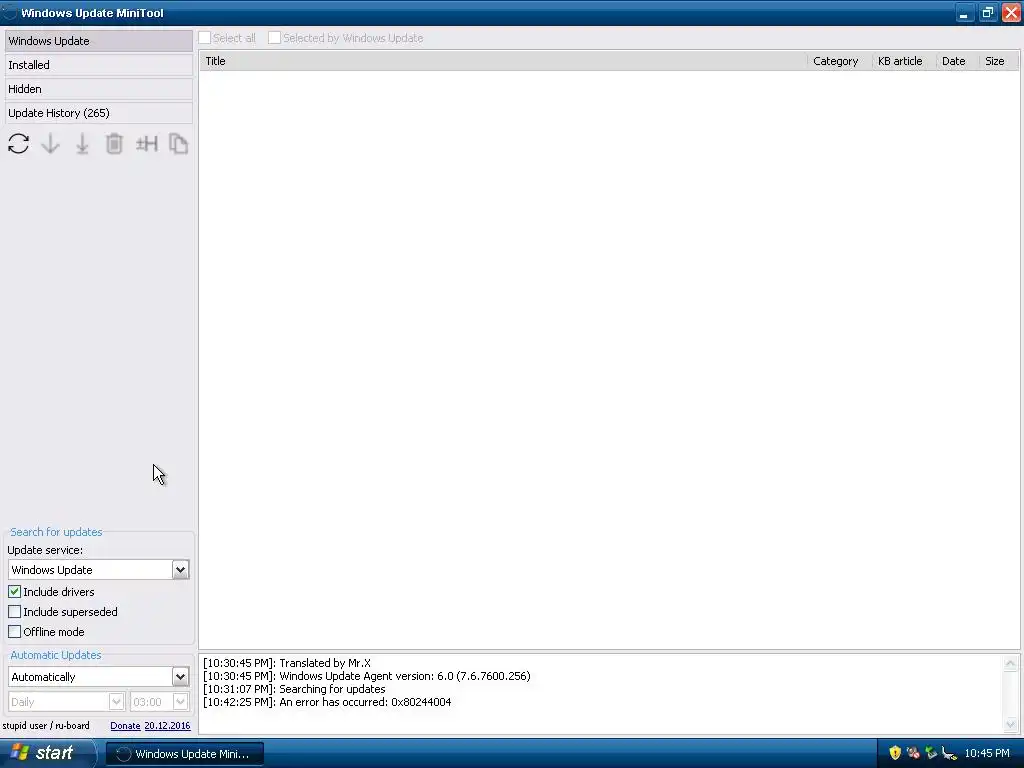Sort by the Date column header
The image size is (1024, 768).
point(957,61)
